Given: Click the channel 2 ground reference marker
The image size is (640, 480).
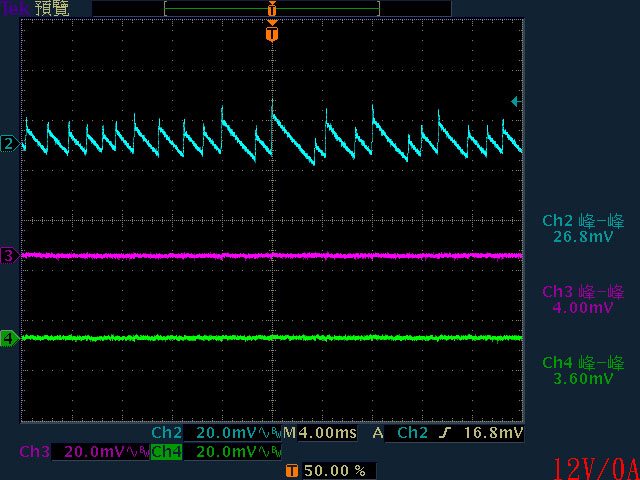Looking at the screenshot, I should 9,144.
